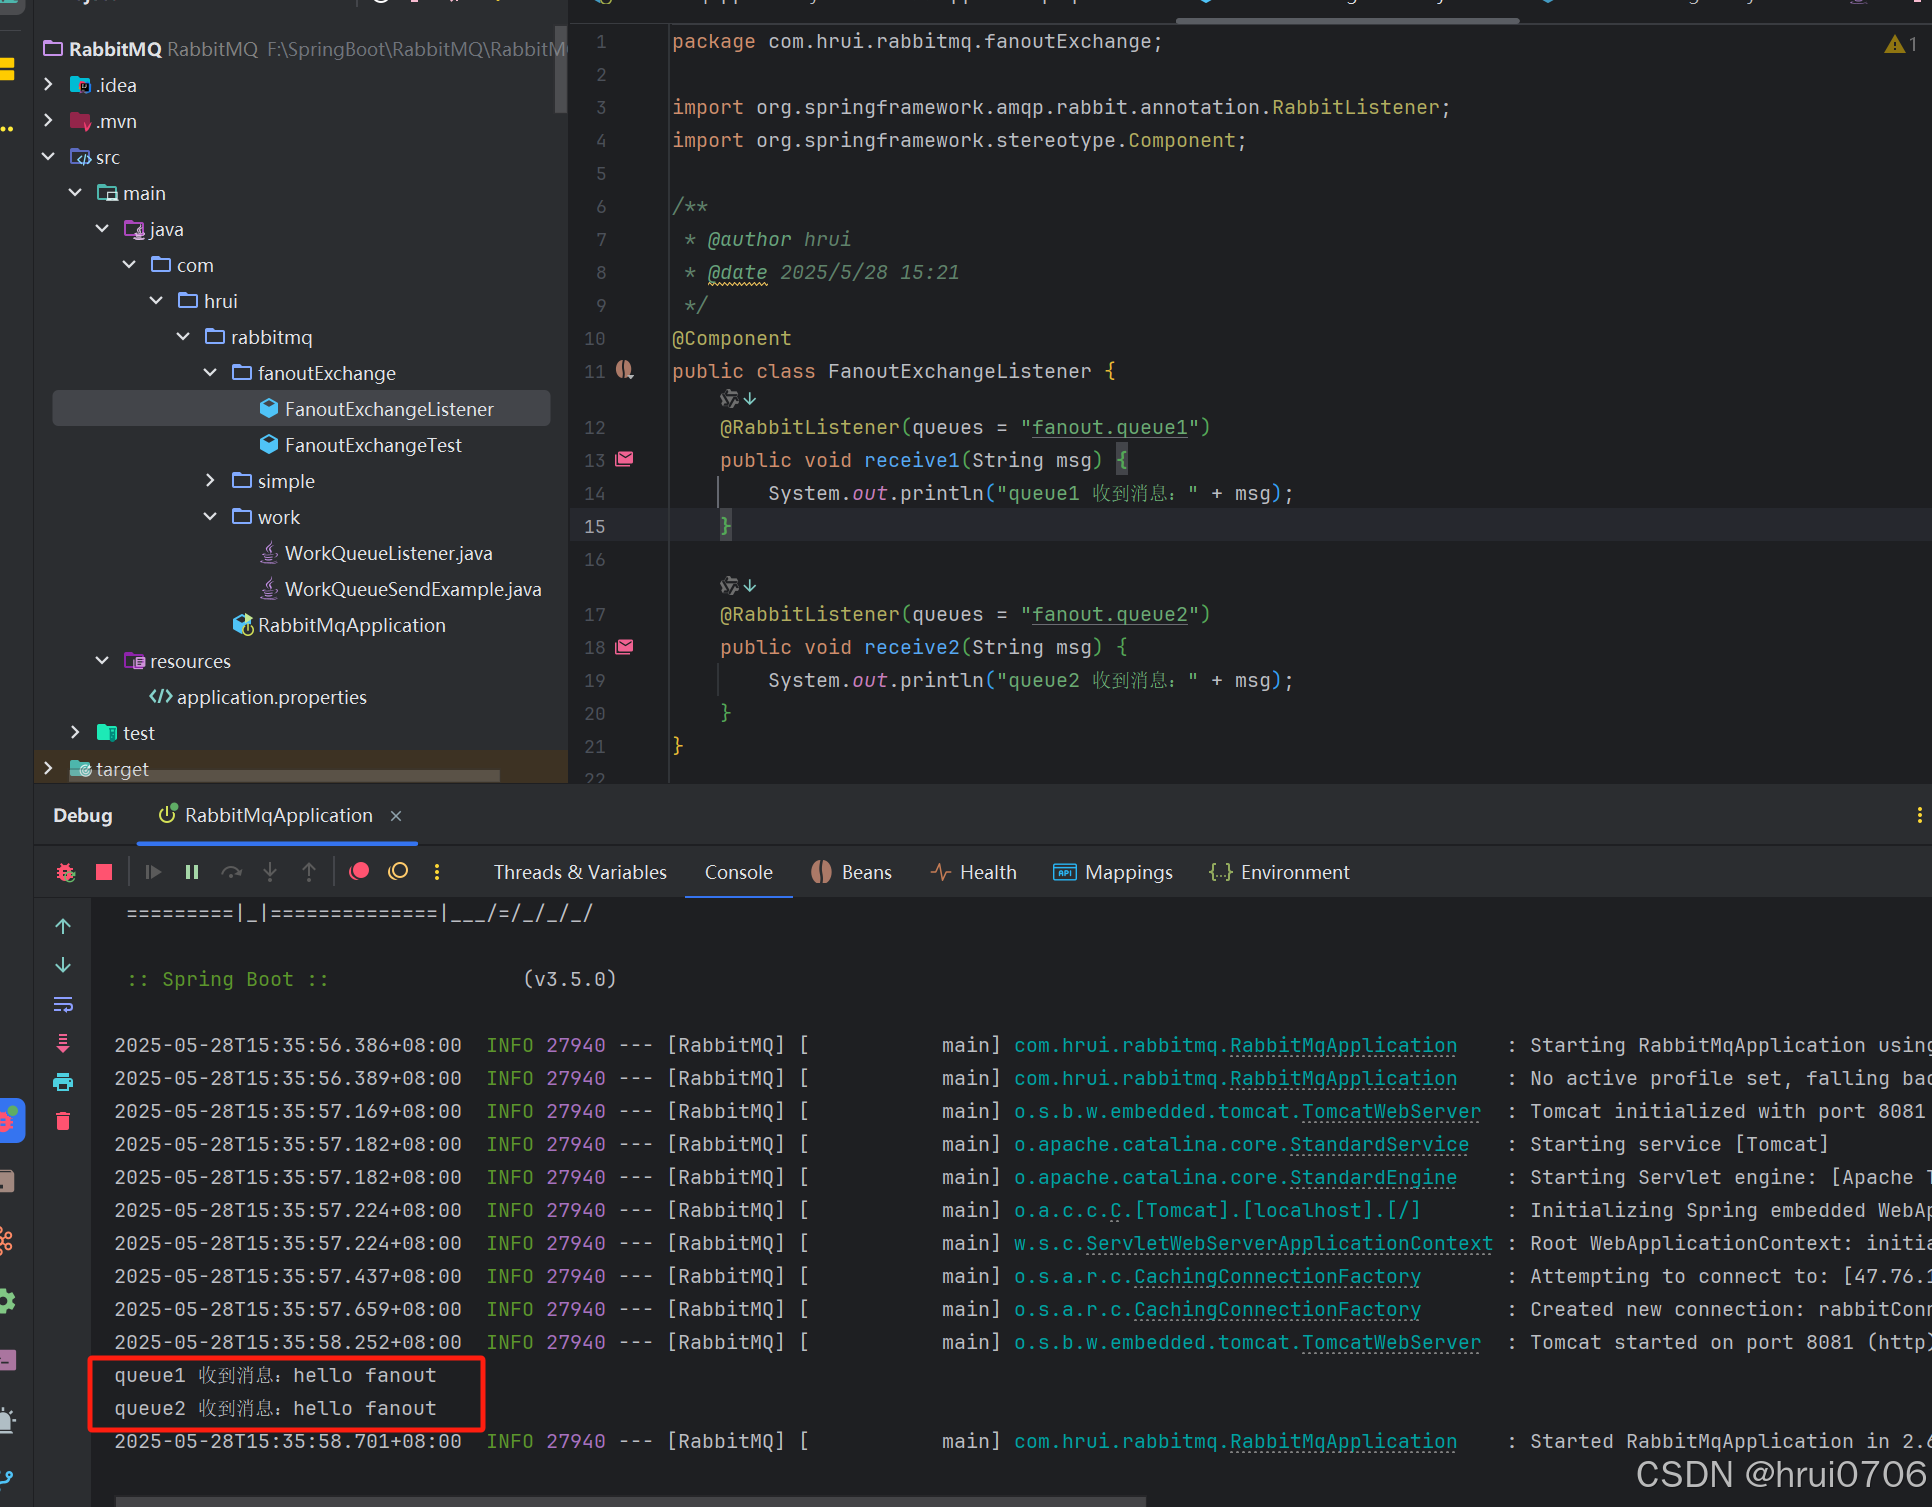The width and height of the screenshot is (1932, 1507).
Task: Clear console with trash icon
Action: point(63,1120)
